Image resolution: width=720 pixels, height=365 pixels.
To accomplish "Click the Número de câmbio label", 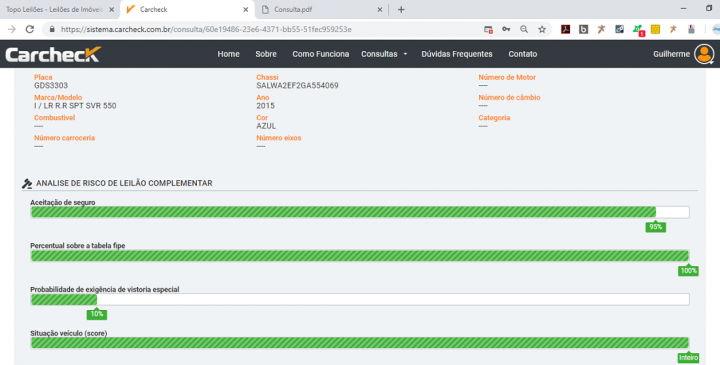I will 509,97.
